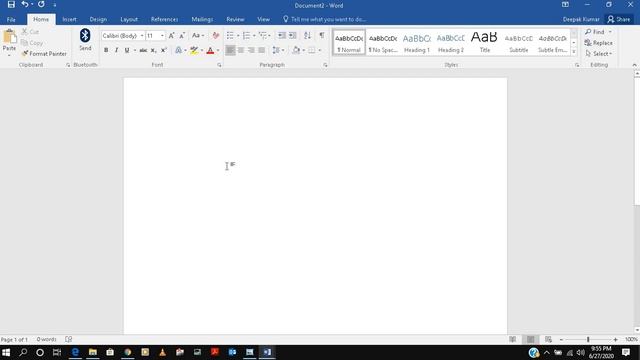The width and height of the screenshot is (640, 360).
Task: Click the Sort A-Z icon
Action: point(307,36)
